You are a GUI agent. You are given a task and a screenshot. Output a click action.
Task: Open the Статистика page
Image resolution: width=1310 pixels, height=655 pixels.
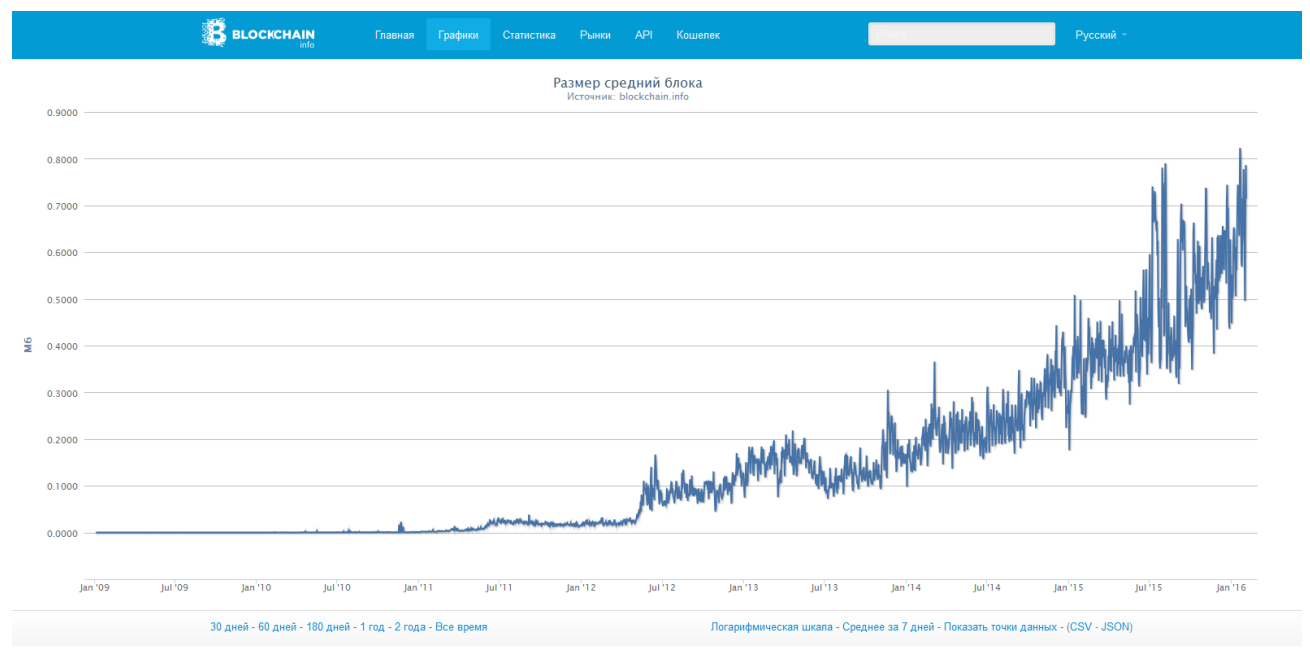click(529, 35)
